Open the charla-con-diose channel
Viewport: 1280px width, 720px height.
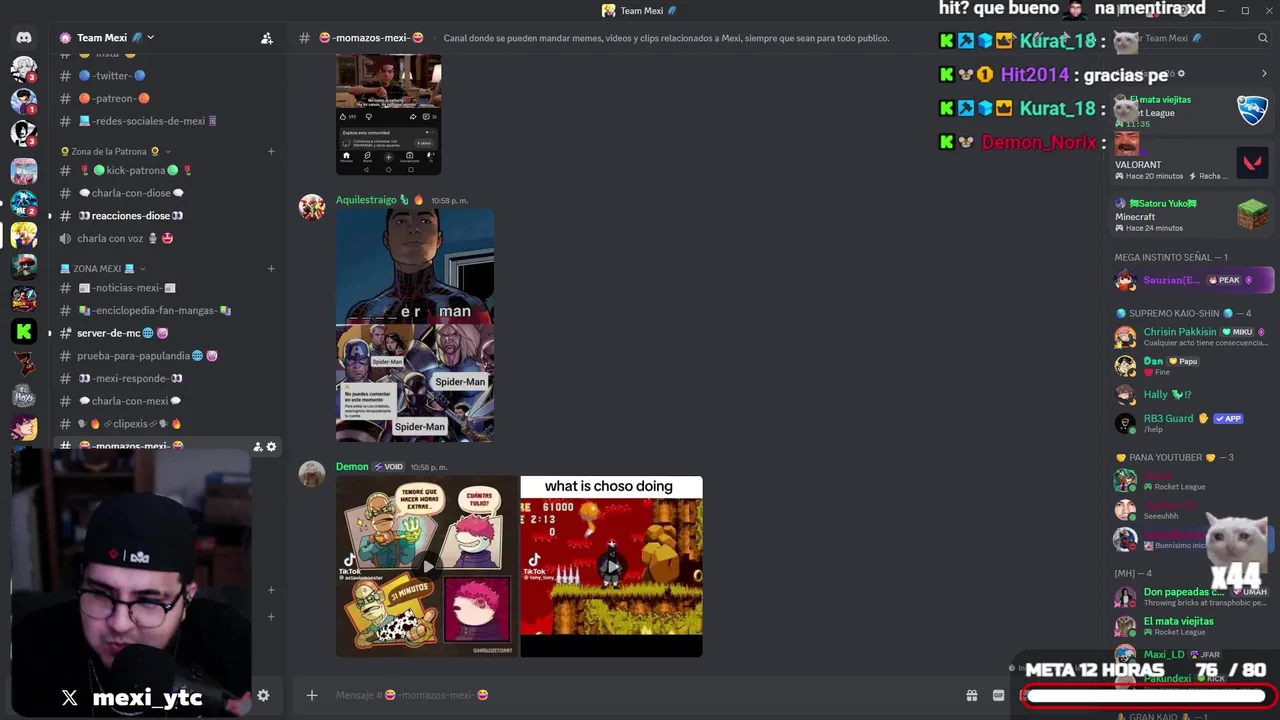pyautogui.click(x=166, y=193)
